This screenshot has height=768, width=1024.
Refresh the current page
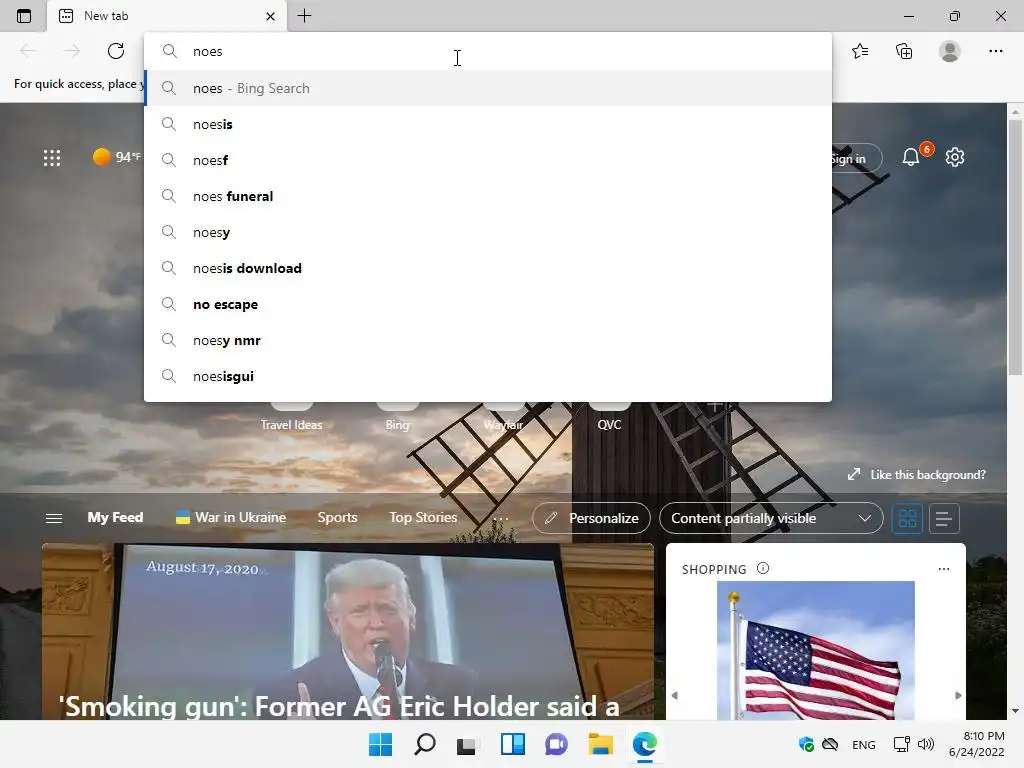point(116,51)
